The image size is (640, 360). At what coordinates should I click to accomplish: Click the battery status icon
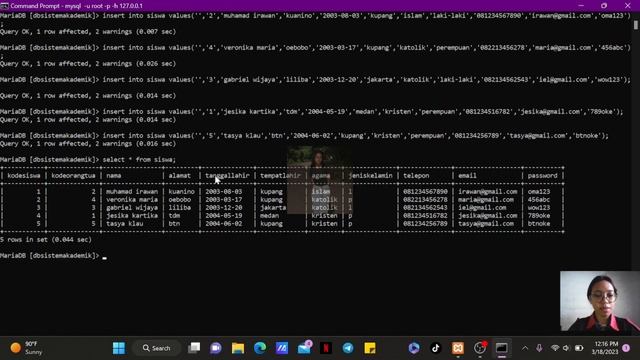coord(579,348)
